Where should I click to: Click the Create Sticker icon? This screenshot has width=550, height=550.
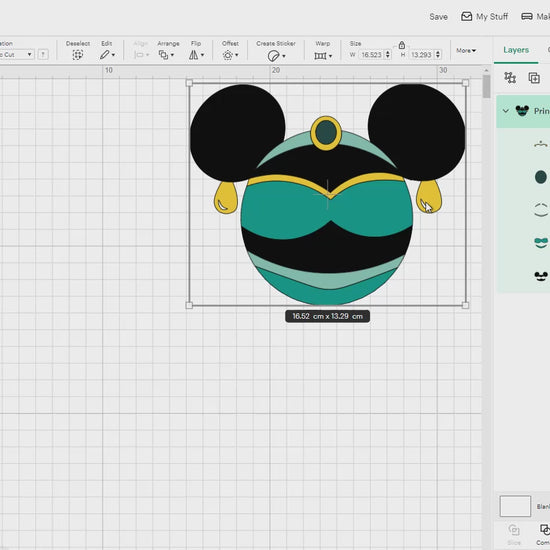click(273, 56)
